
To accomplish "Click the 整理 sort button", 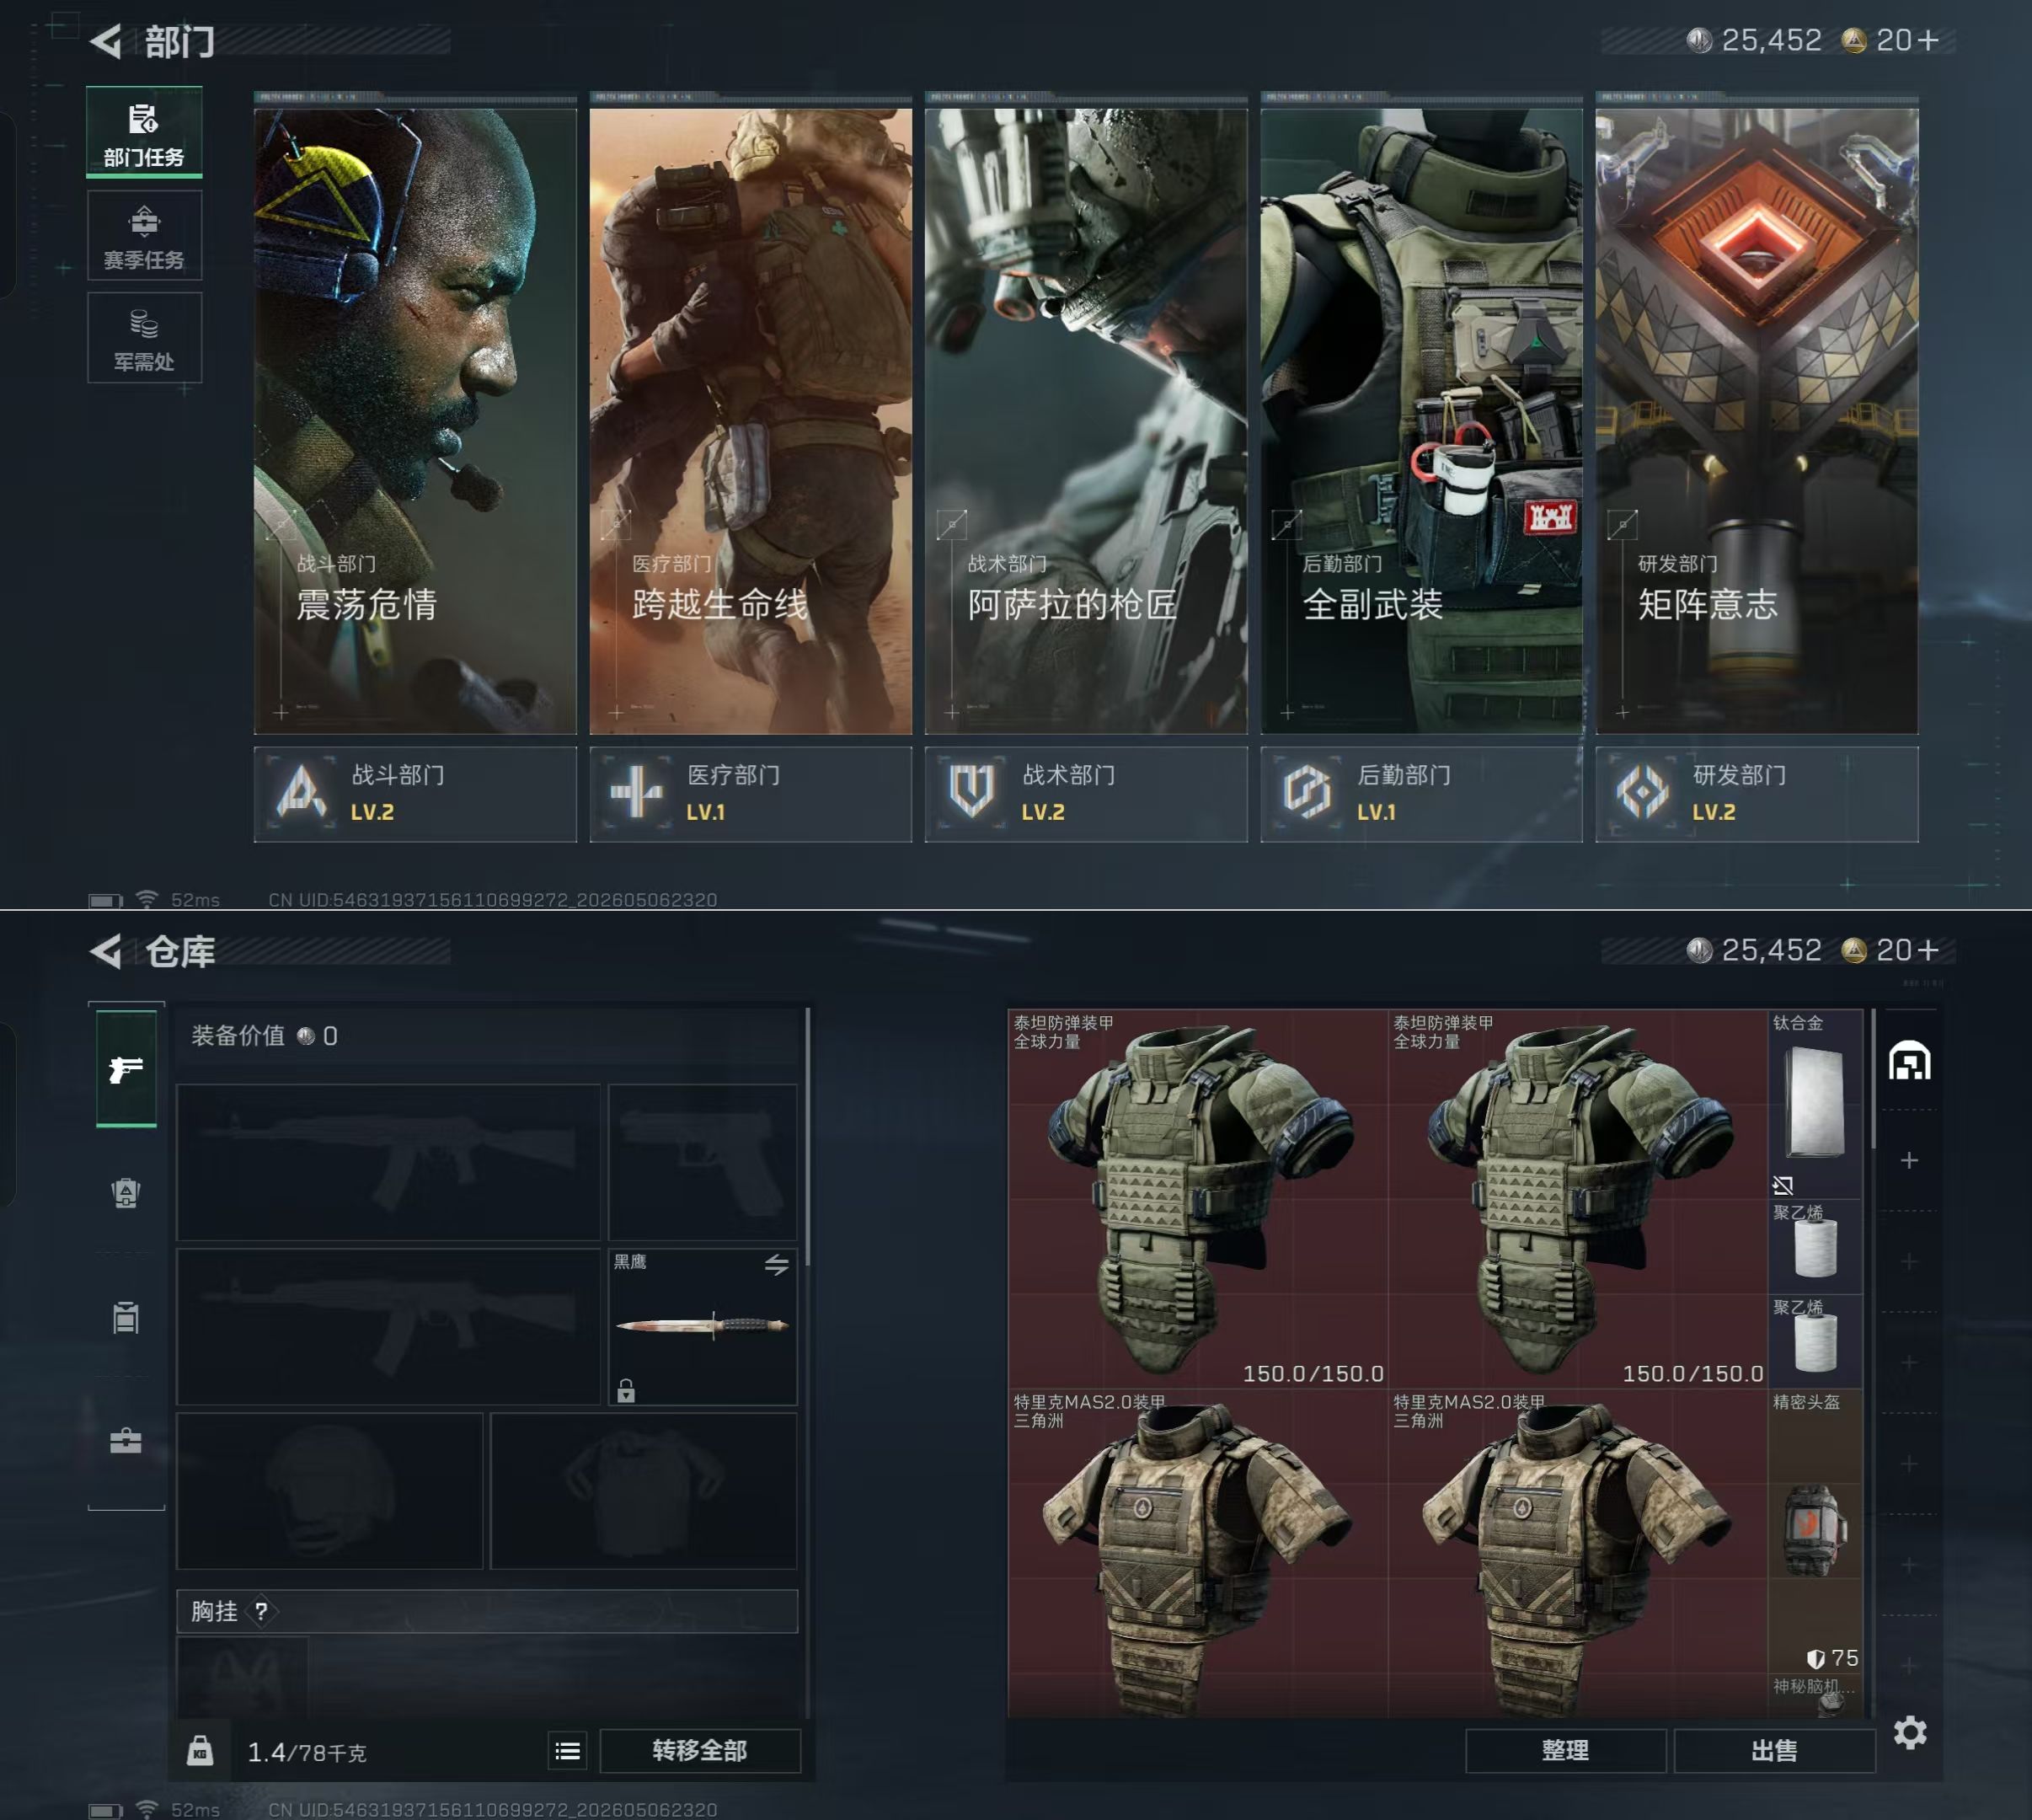I will click(x=1566, y=1751).
